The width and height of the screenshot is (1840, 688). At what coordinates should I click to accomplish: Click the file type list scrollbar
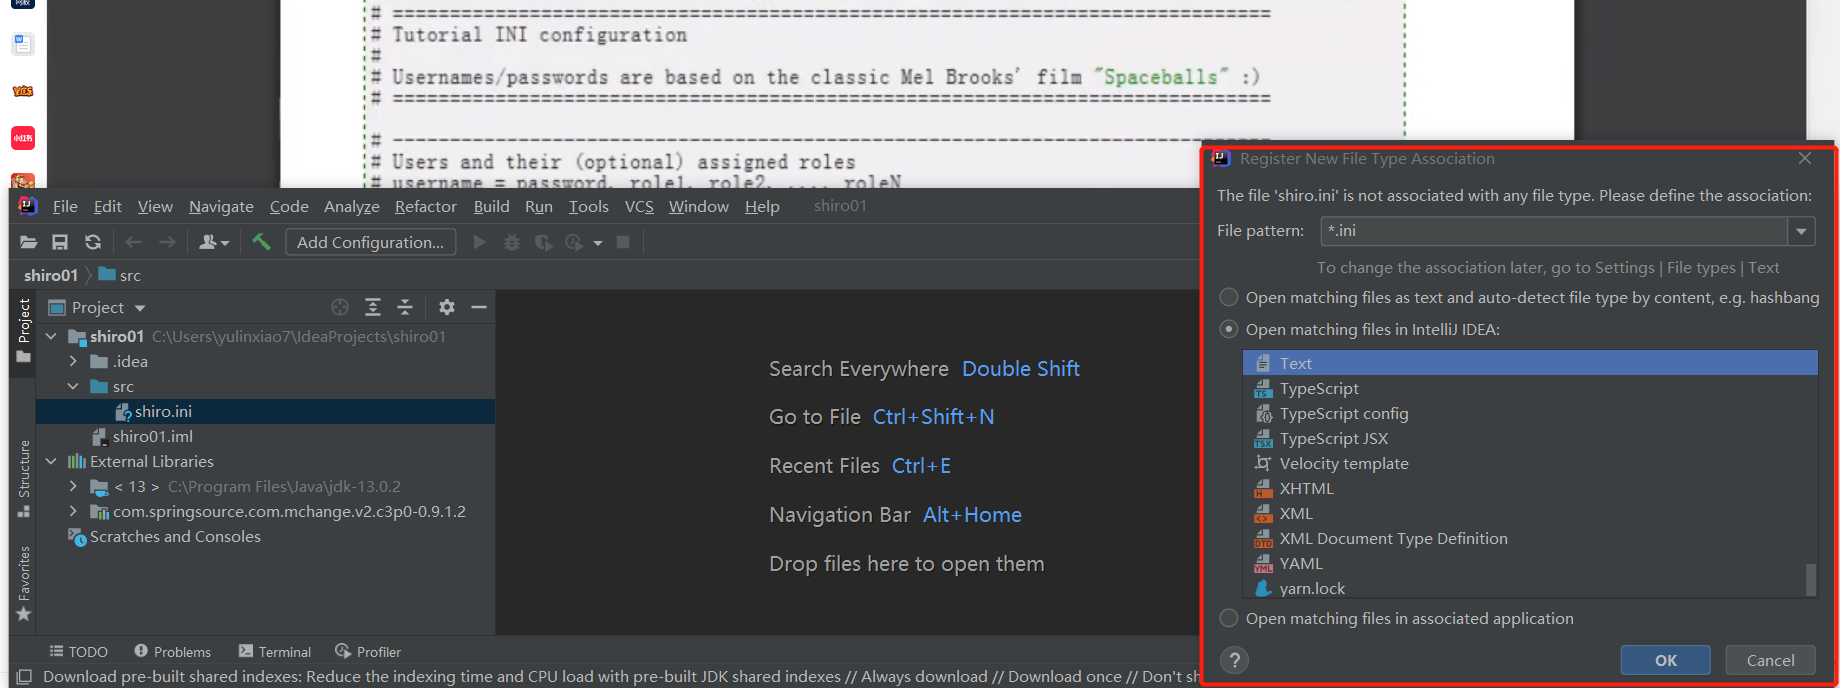[x=1810, y=579]
